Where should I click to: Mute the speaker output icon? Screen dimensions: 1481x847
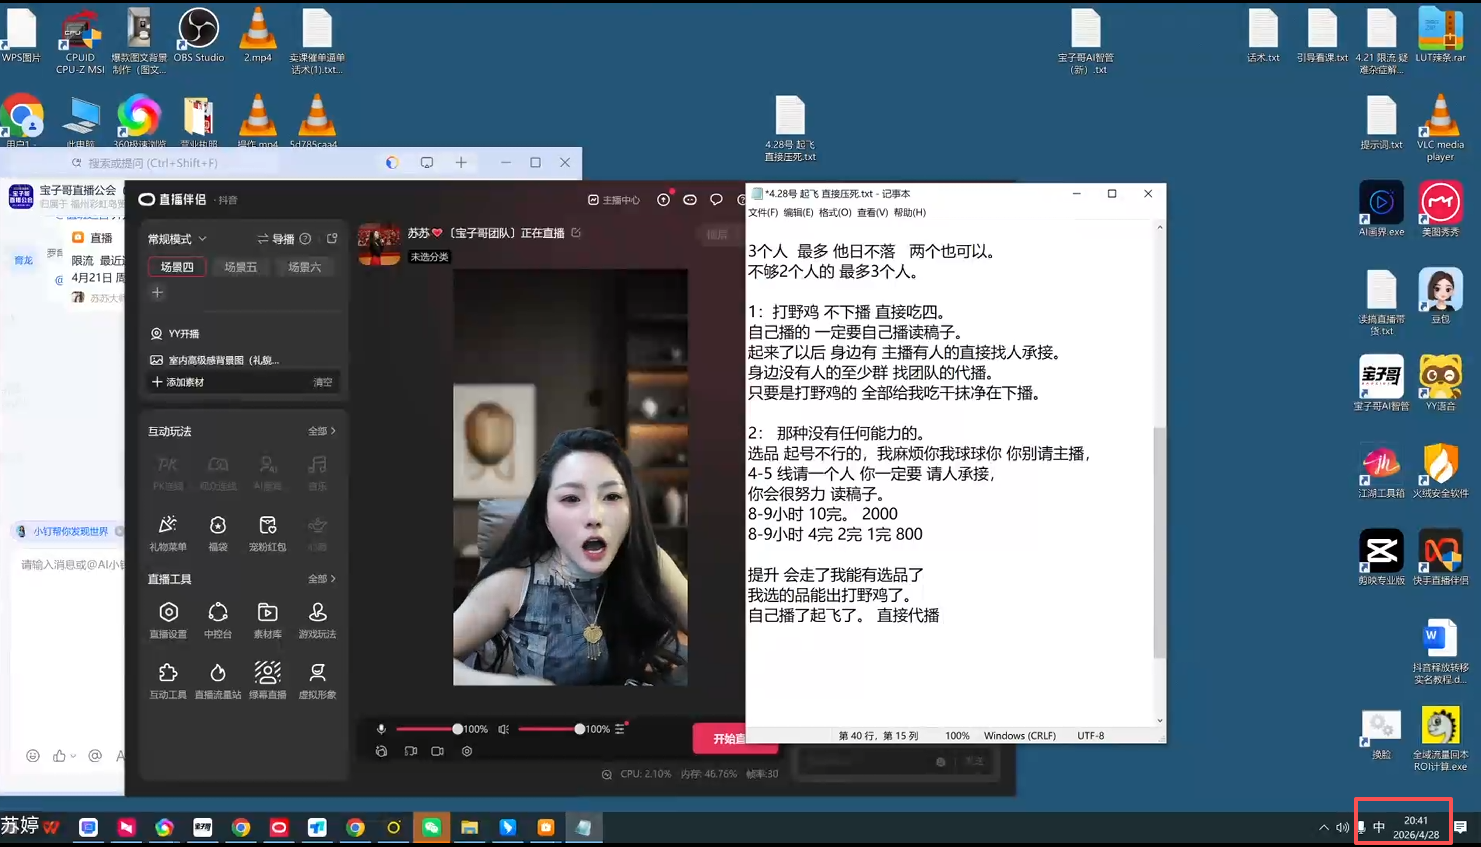click(504, 729)
